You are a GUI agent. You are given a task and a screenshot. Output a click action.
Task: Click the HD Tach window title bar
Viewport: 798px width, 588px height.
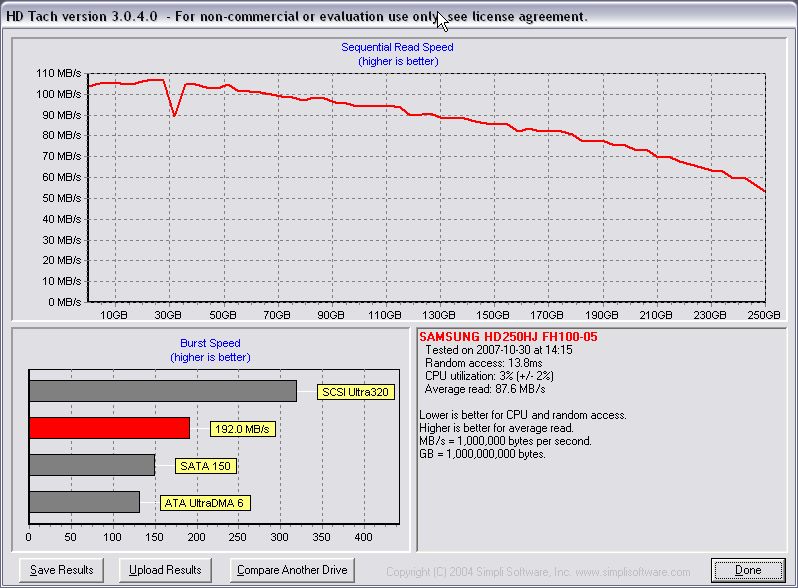[300, 16]
